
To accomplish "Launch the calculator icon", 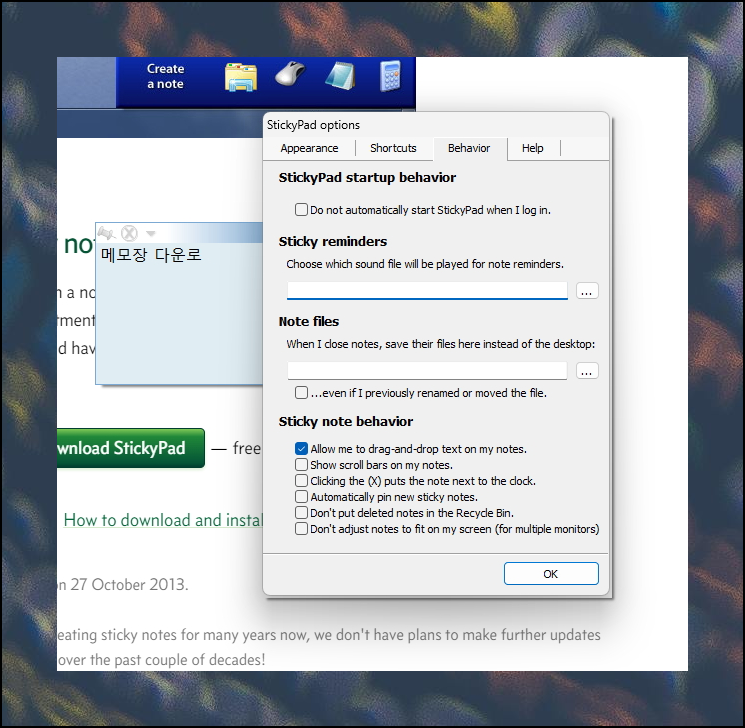I will [391, 76].
